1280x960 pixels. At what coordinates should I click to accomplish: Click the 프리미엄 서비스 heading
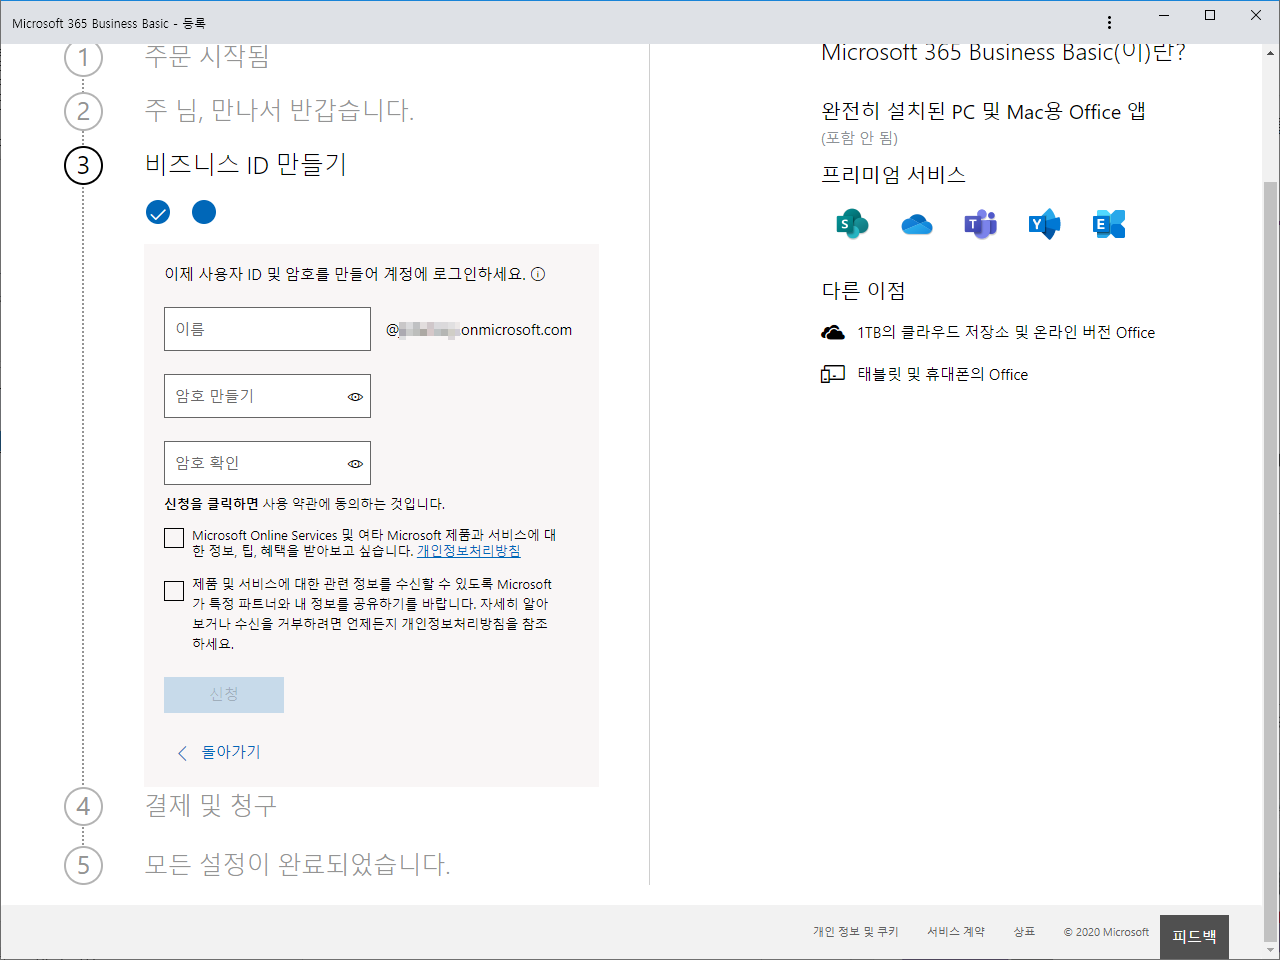[x=894, y=175]
